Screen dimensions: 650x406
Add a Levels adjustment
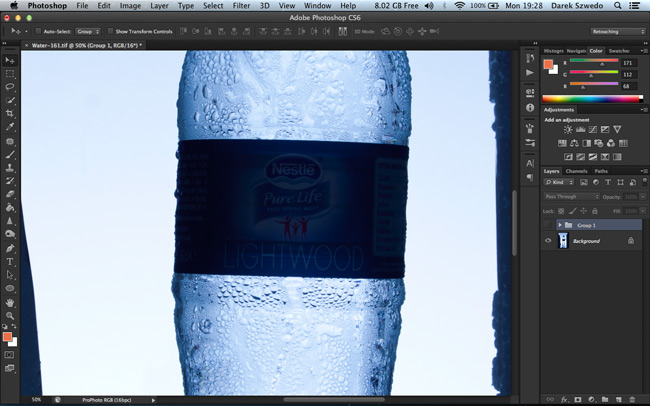[x=580, y=129]
